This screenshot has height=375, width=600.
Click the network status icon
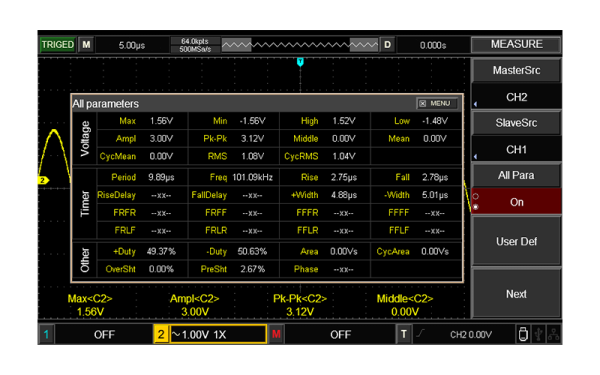(553, 334)
